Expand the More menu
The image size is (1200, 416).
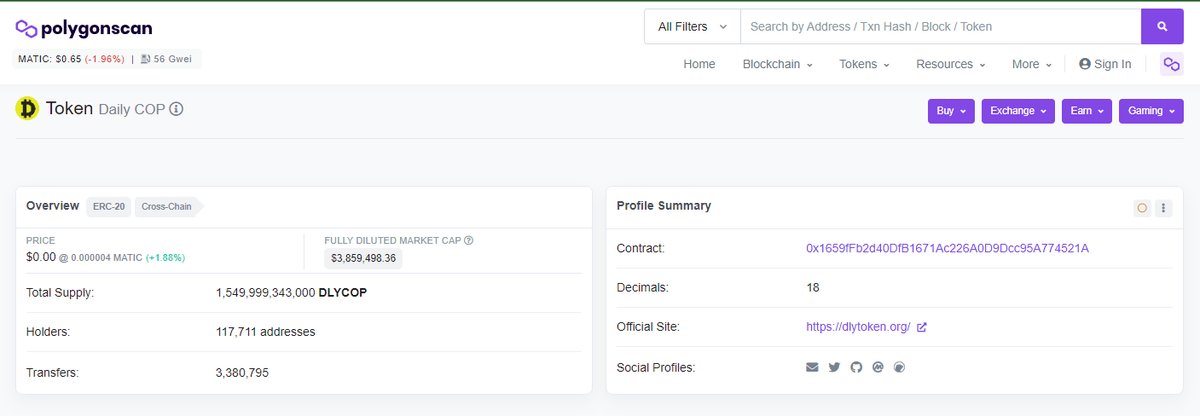[1031, 64]
